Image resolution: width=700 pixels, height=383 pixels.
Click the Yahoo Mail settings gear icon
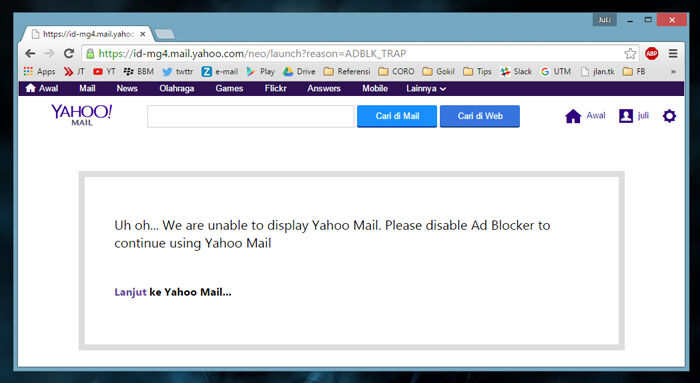669,116
